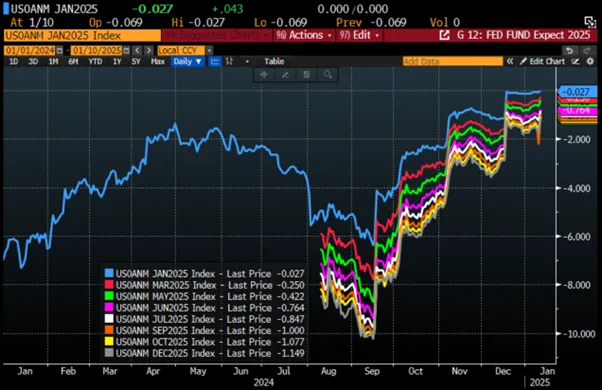Toggle JUN2025 series magenta legend swatch
The width and height of the screenshot is (602, 390).
tap(109, 307)
